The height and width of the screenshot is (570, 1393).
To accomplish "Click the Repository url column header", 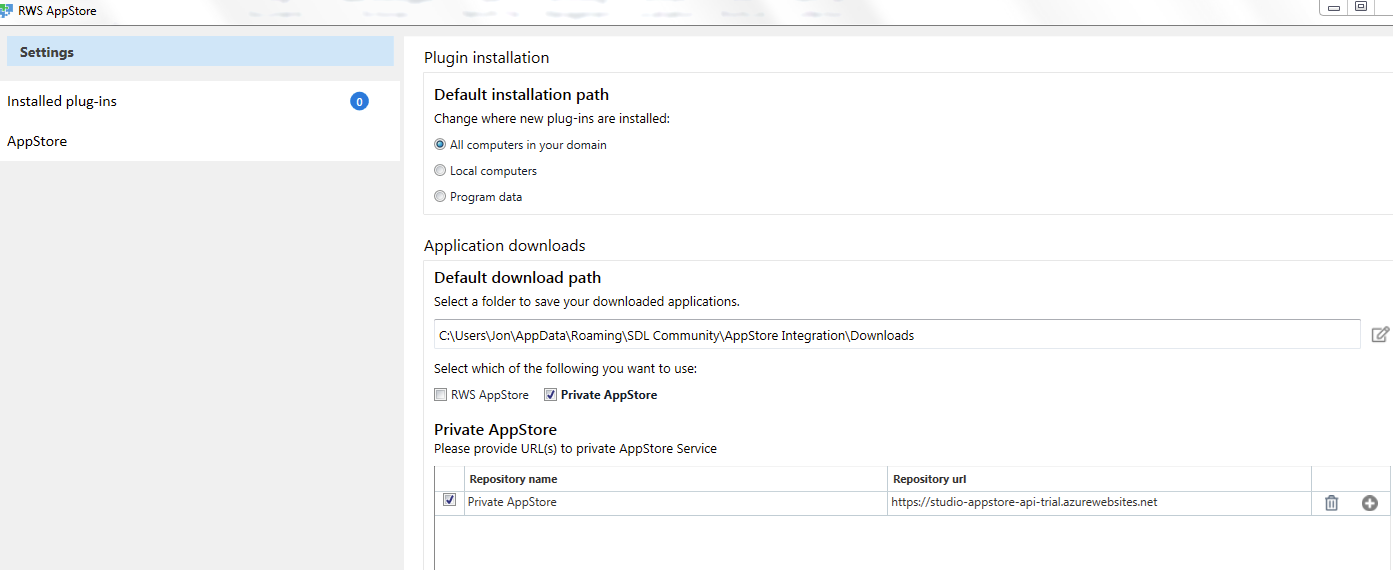I will pos(1099,479).
